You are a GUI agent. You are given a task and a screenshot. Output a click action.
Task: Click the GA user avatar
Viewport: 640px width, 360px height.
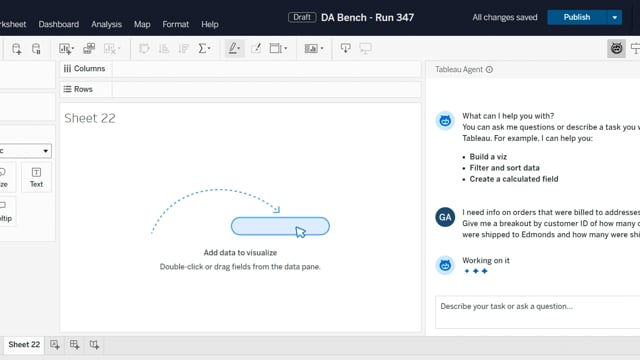coord(445,217)
